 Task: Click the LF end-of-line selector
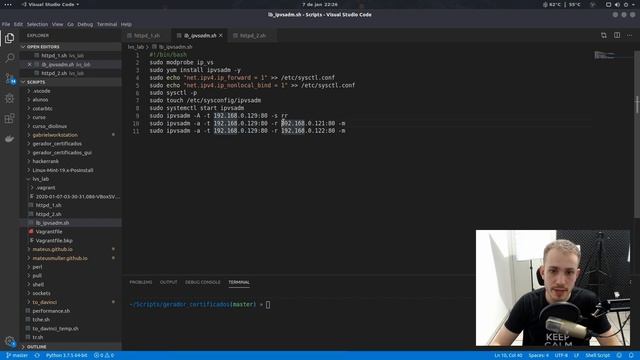tap(576, 356)
